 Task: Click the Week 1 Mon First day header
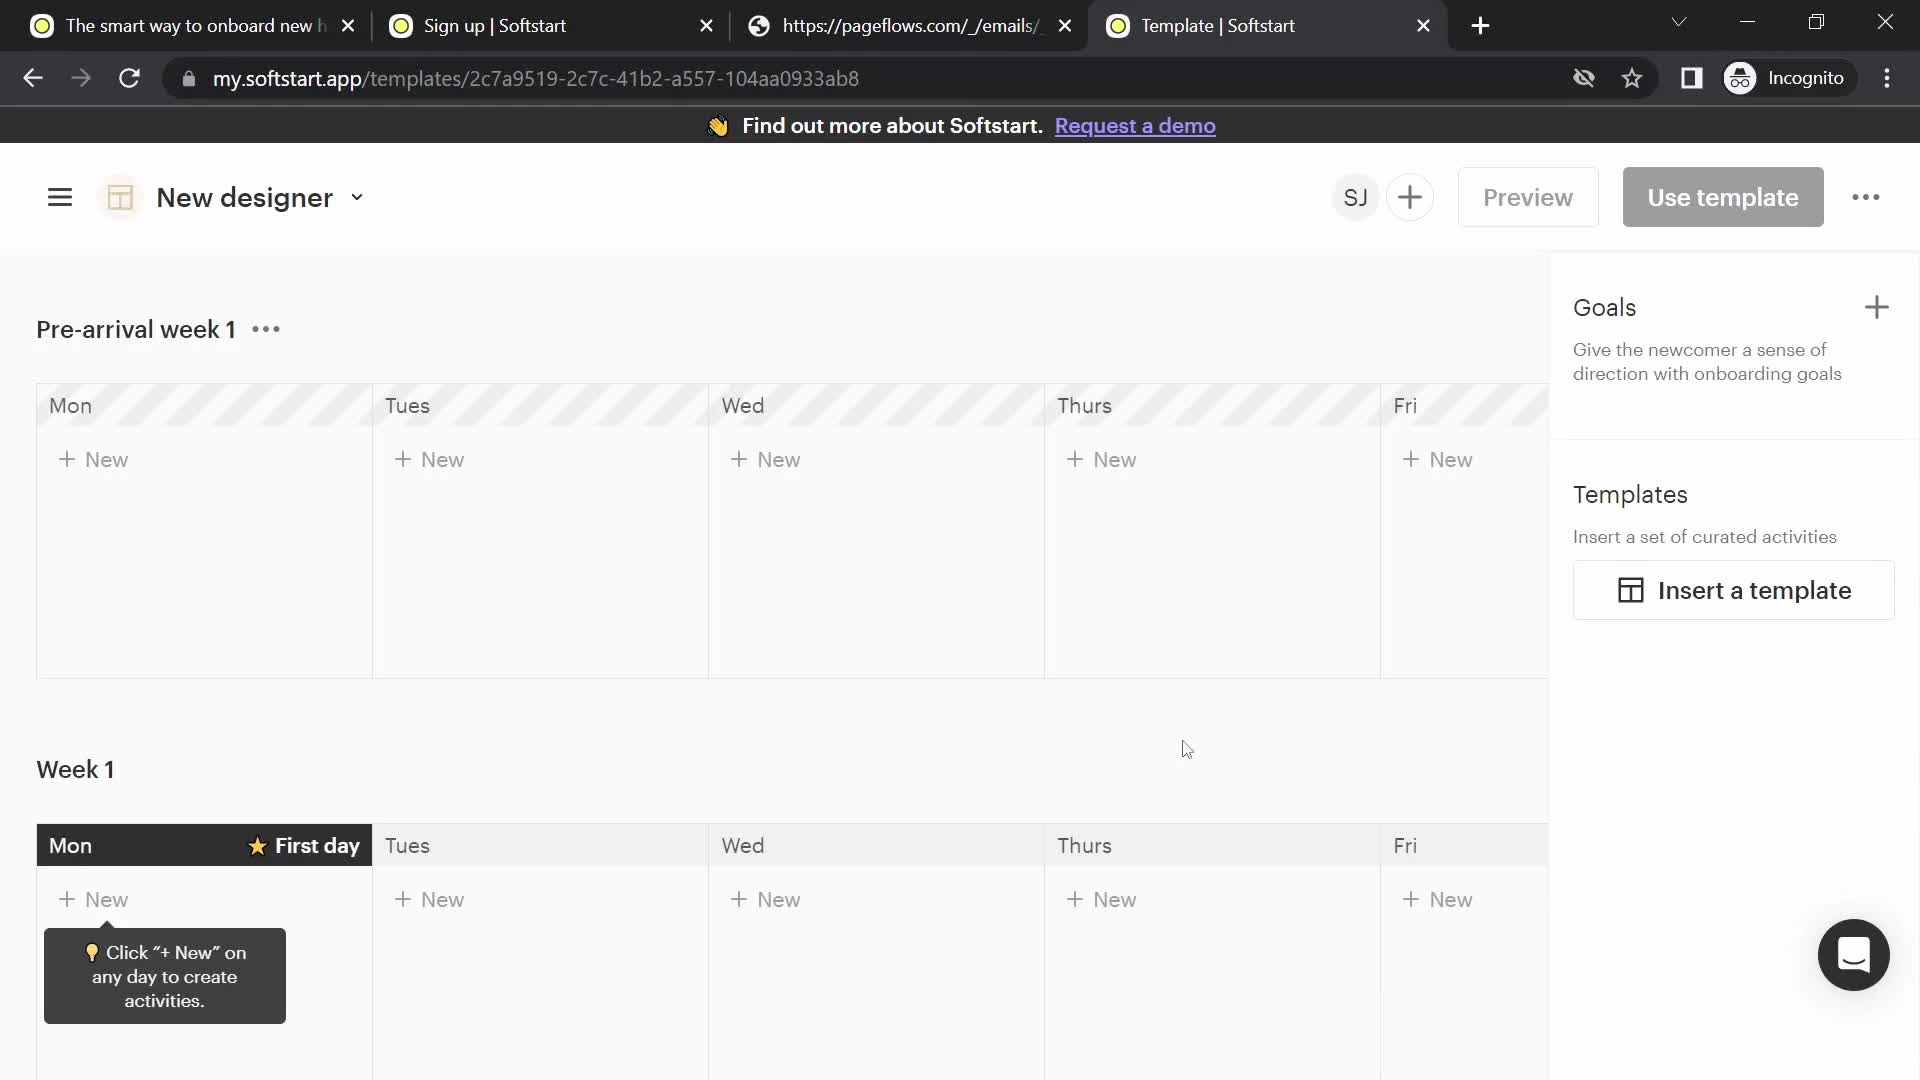204,845
